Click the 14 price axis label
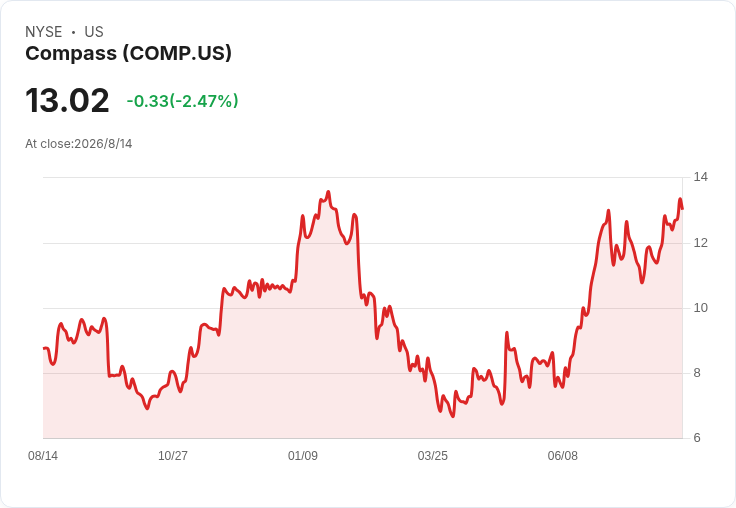This screenshot has width=736, height=508. click(x=701, y=177)
